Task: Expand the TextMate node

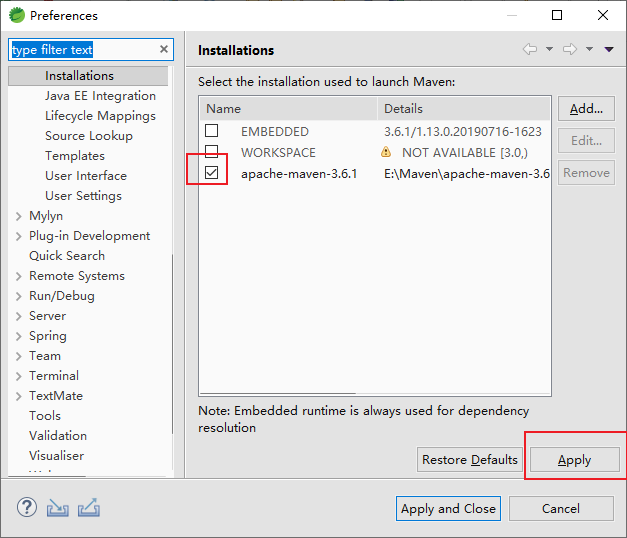Action: click(18, 396)
